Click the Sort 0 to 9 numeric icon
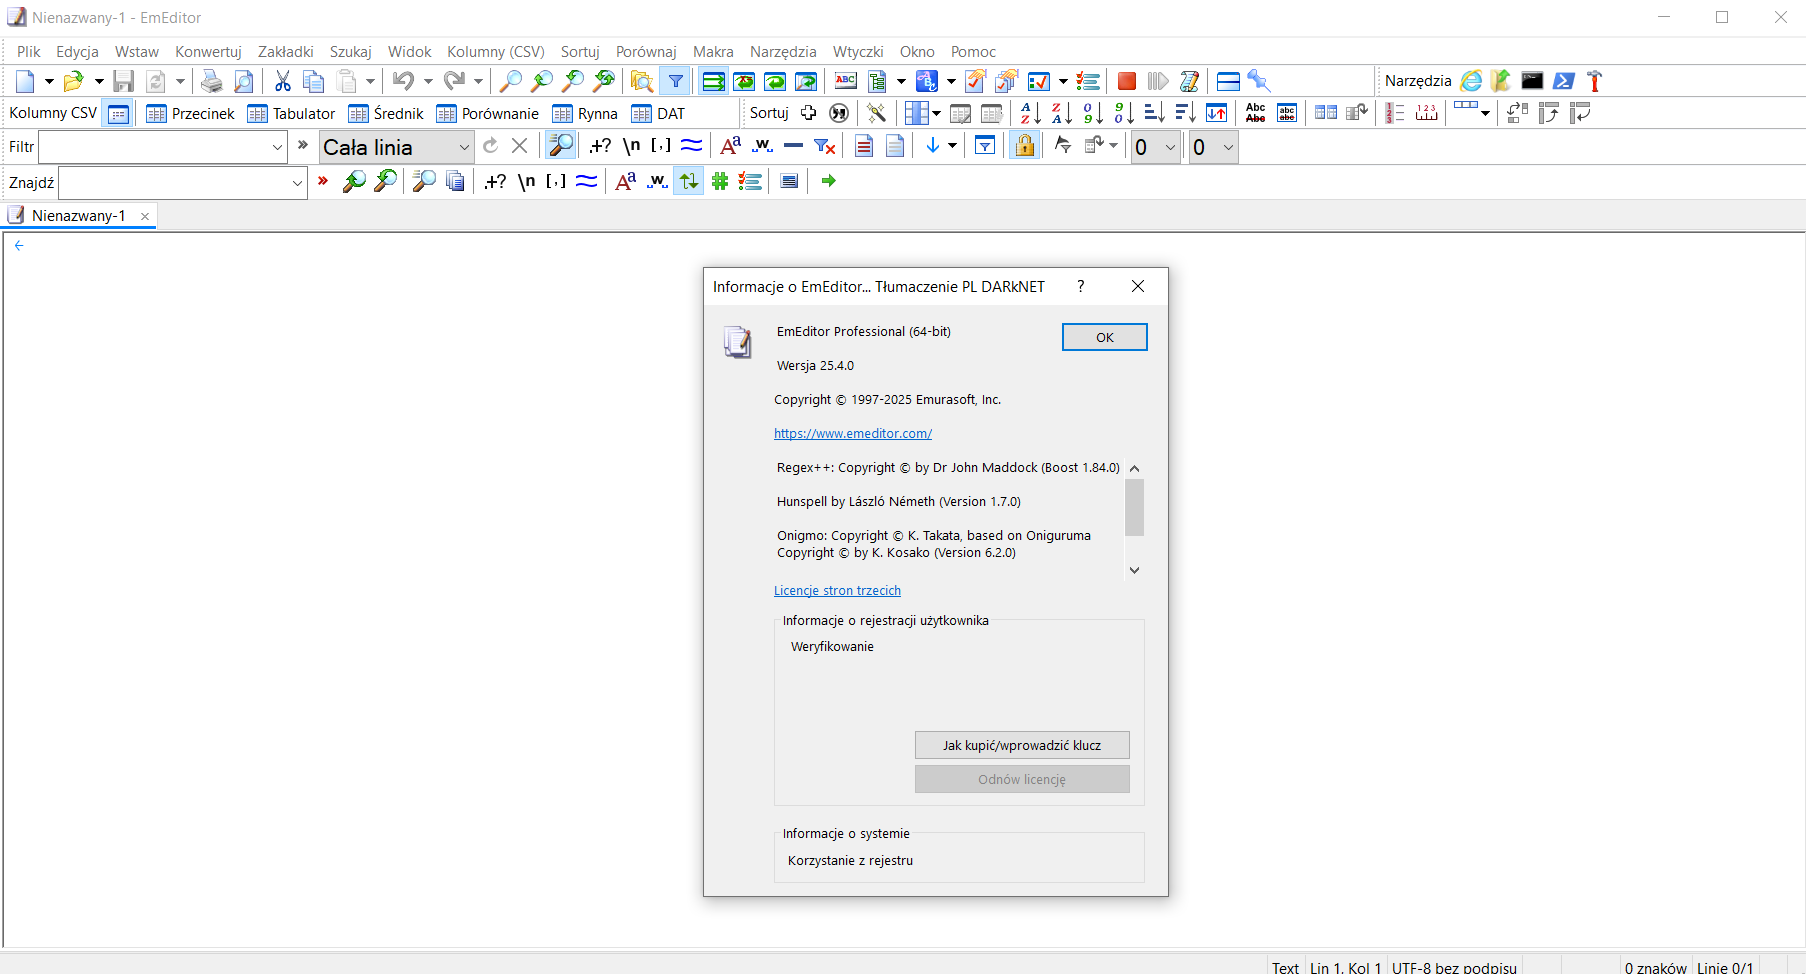1806x974 pixels. (1093, 113)
